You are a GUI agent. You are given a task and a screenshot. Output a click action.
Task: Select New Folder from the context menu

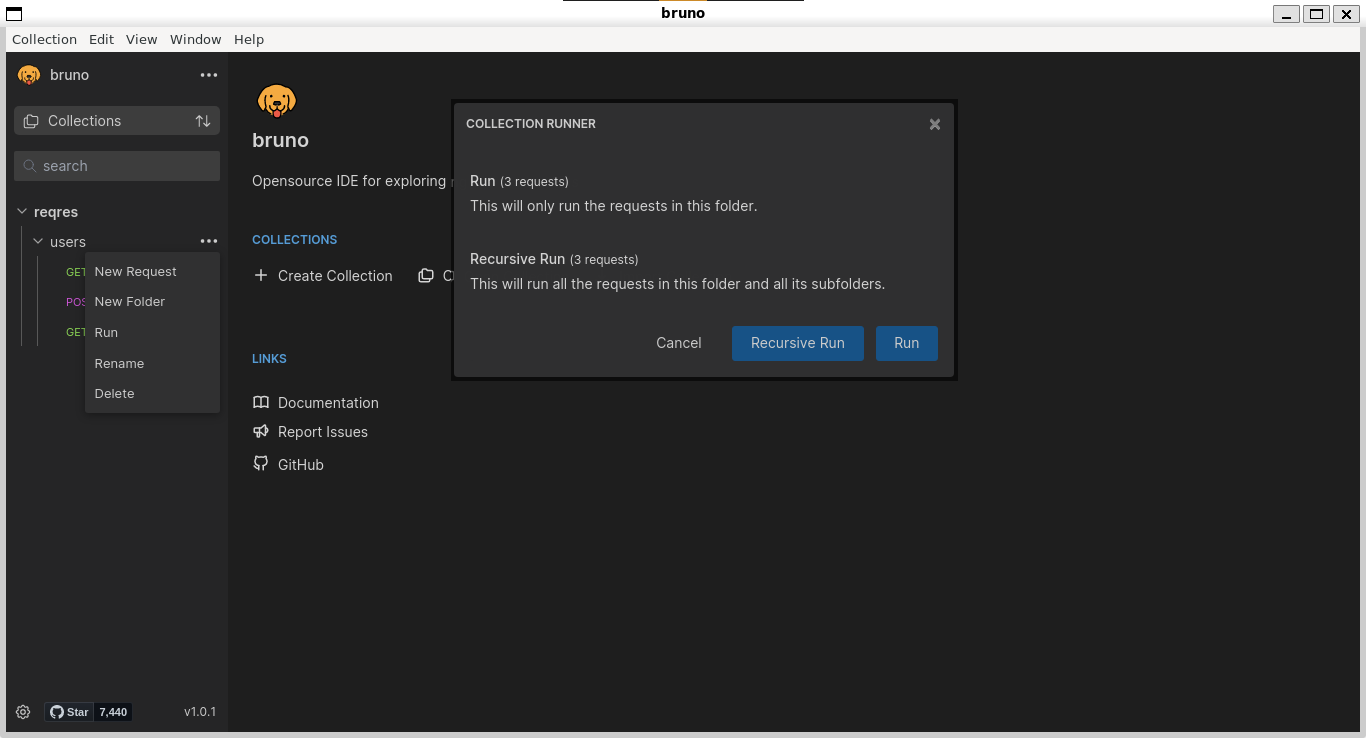click(129, 301)
